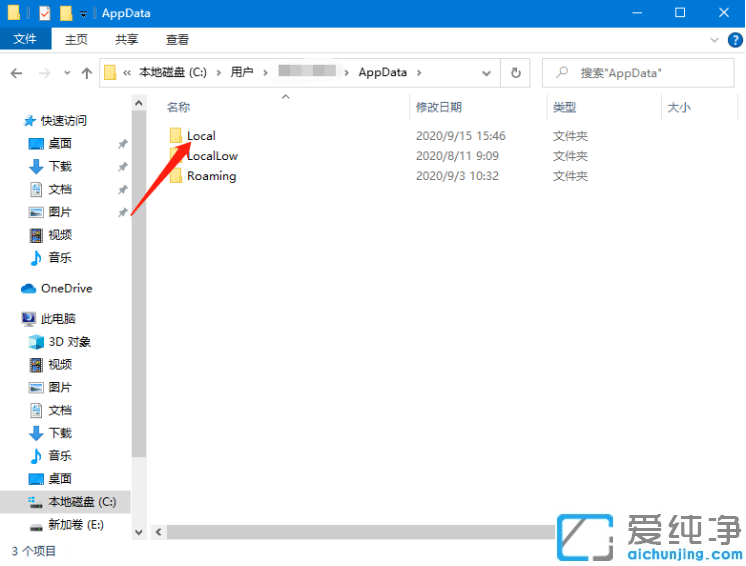746x566 pixels.
Task: Open 3D 对象 under 此电脑
Action: pos(69,342)
